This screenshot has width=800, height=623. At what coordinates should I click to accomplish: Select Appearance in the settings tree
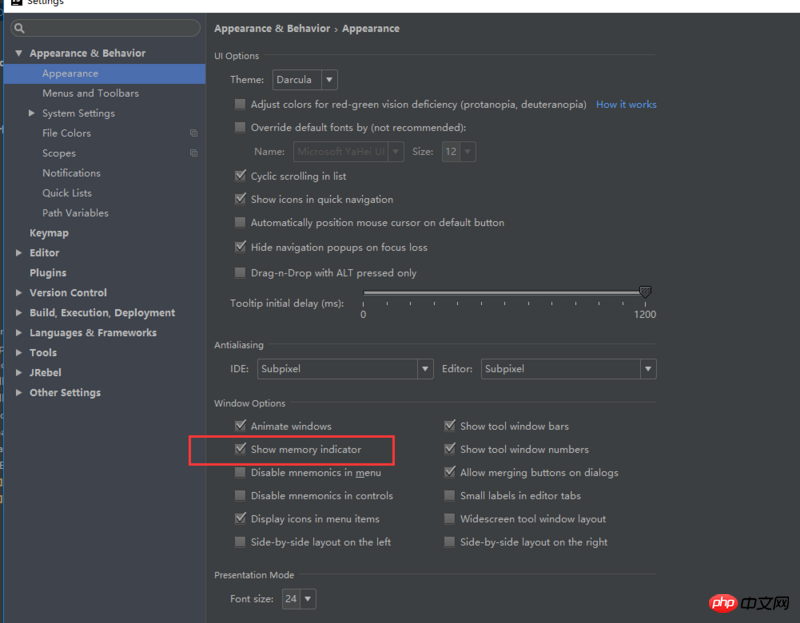click(105, 73)
